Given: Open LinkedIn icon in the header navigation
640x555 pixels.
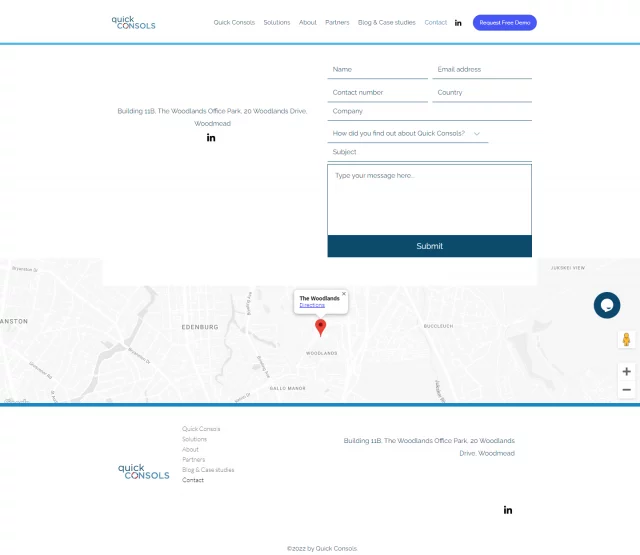Looking at the screenshot, I should 458,23.
